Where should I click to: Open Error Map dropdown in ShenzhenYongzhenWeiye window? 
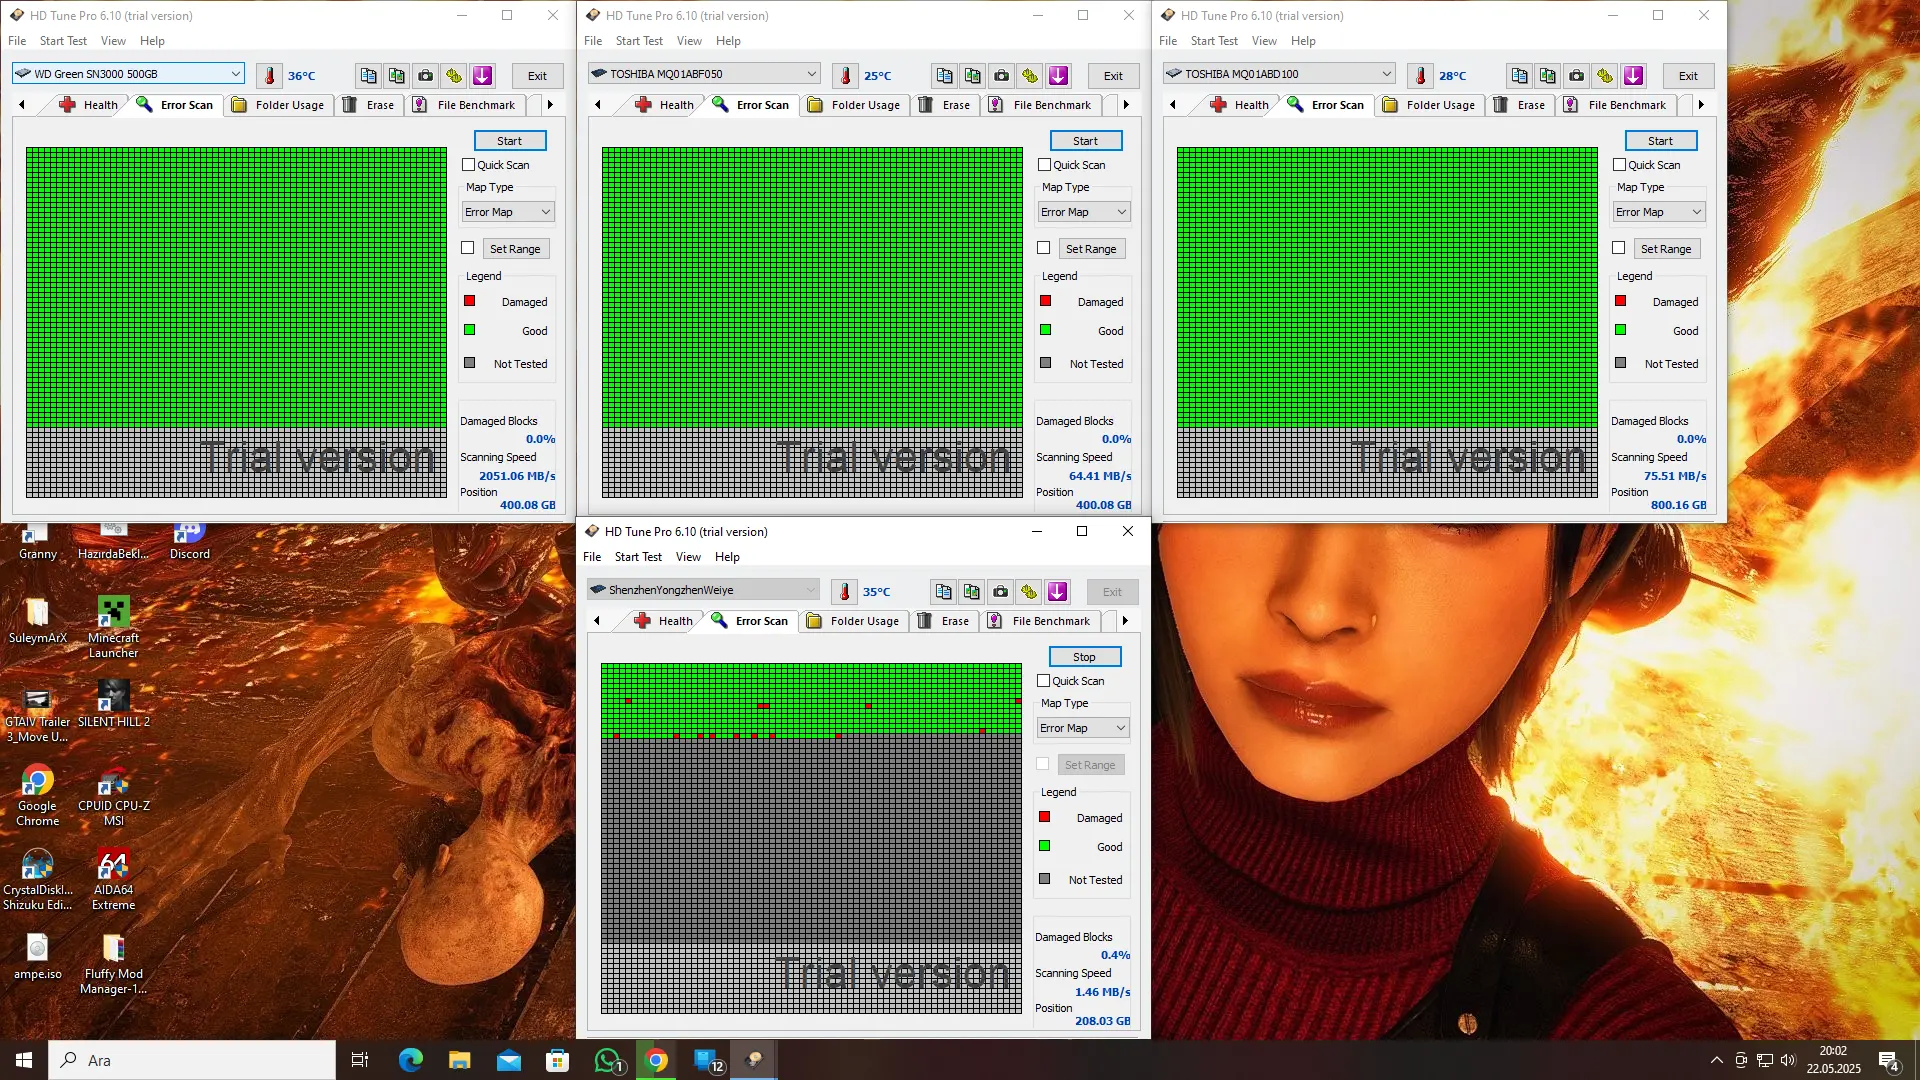pos(1083,728)
